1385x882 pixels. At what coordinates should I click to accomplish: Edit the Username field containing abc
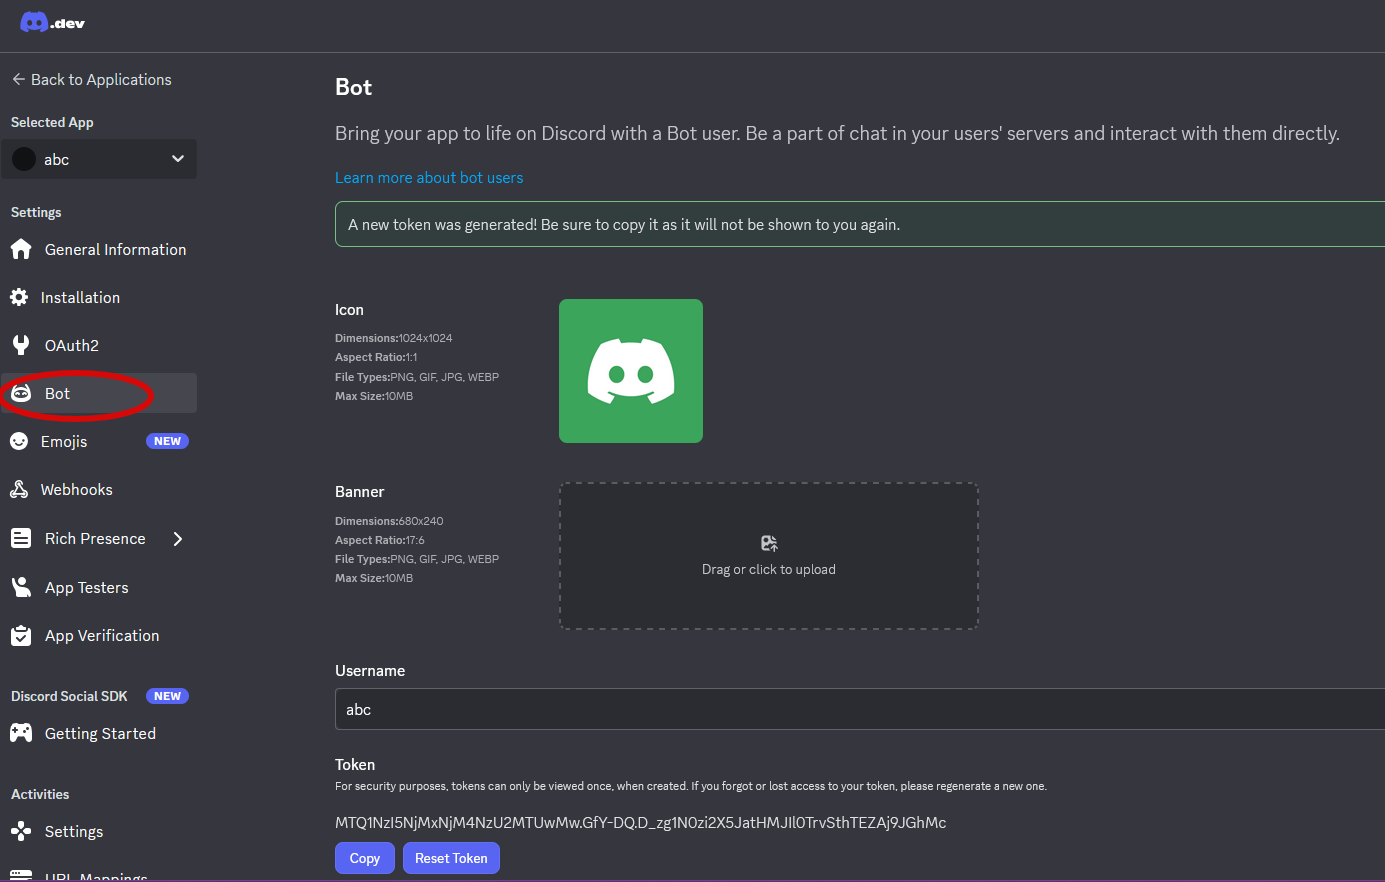click(700, 709)
